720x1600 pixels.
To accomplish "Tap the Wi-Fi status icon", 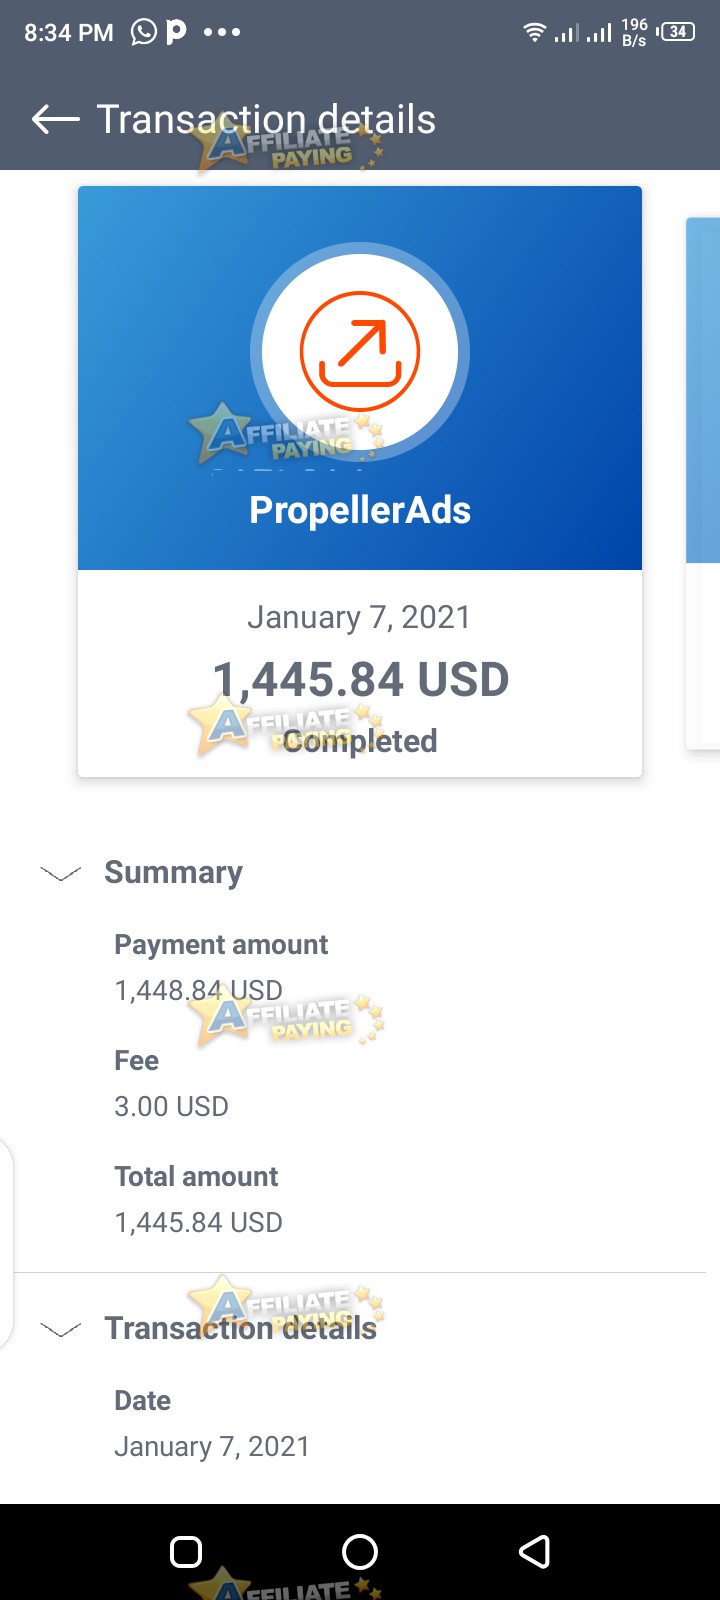I will point(535,33).
